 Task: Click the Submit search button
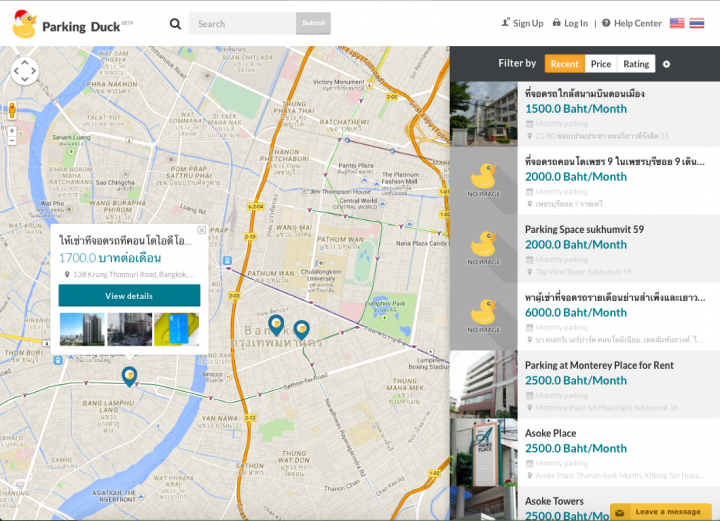tap(313, 23)
